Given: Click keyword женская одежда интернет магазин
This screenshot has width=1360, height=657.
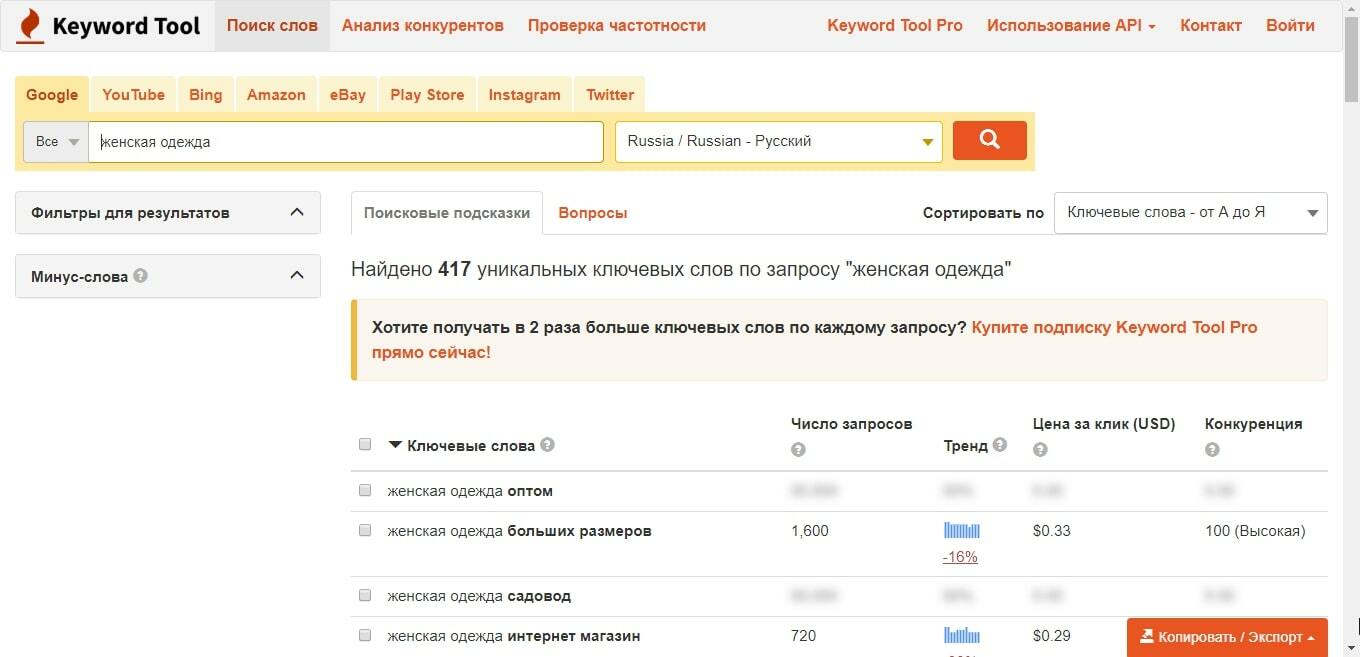Looking at the screenshot, I should coord(514,636).
